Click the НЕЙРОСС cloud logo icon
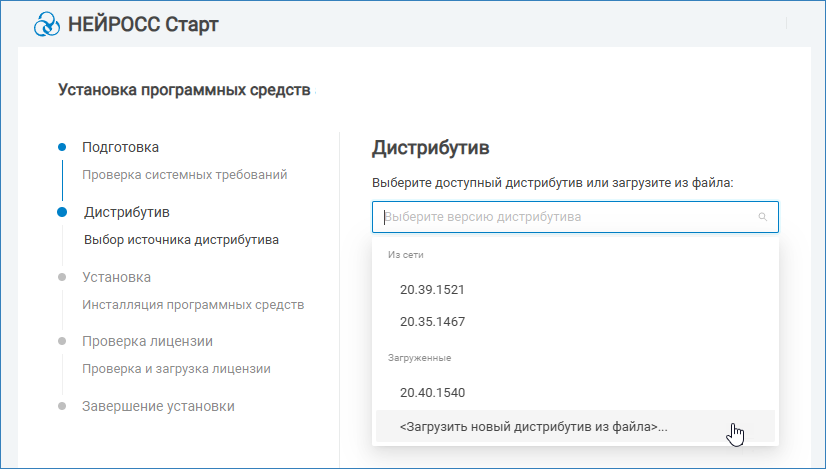 [47, 24]
